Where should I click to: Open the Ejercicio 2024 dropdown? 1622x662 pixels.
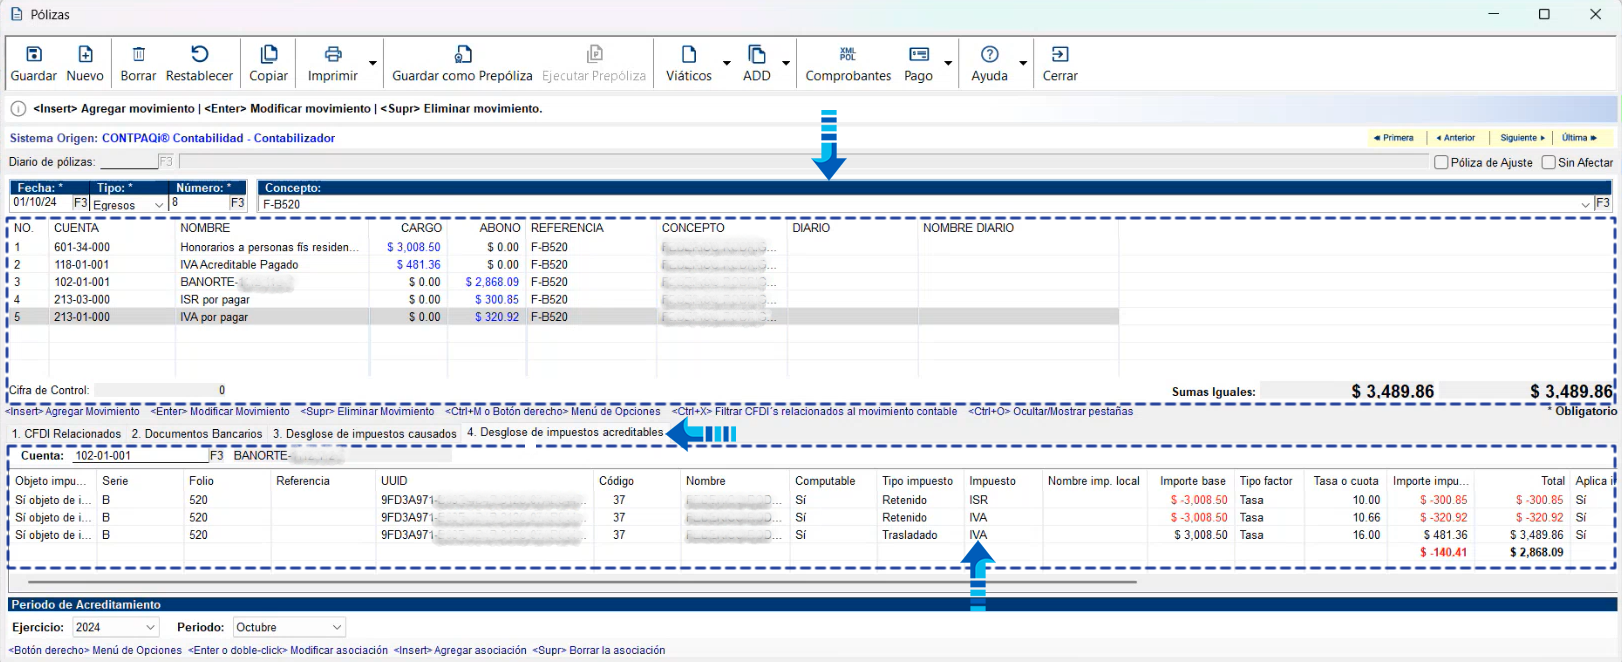tap(150, 627)
